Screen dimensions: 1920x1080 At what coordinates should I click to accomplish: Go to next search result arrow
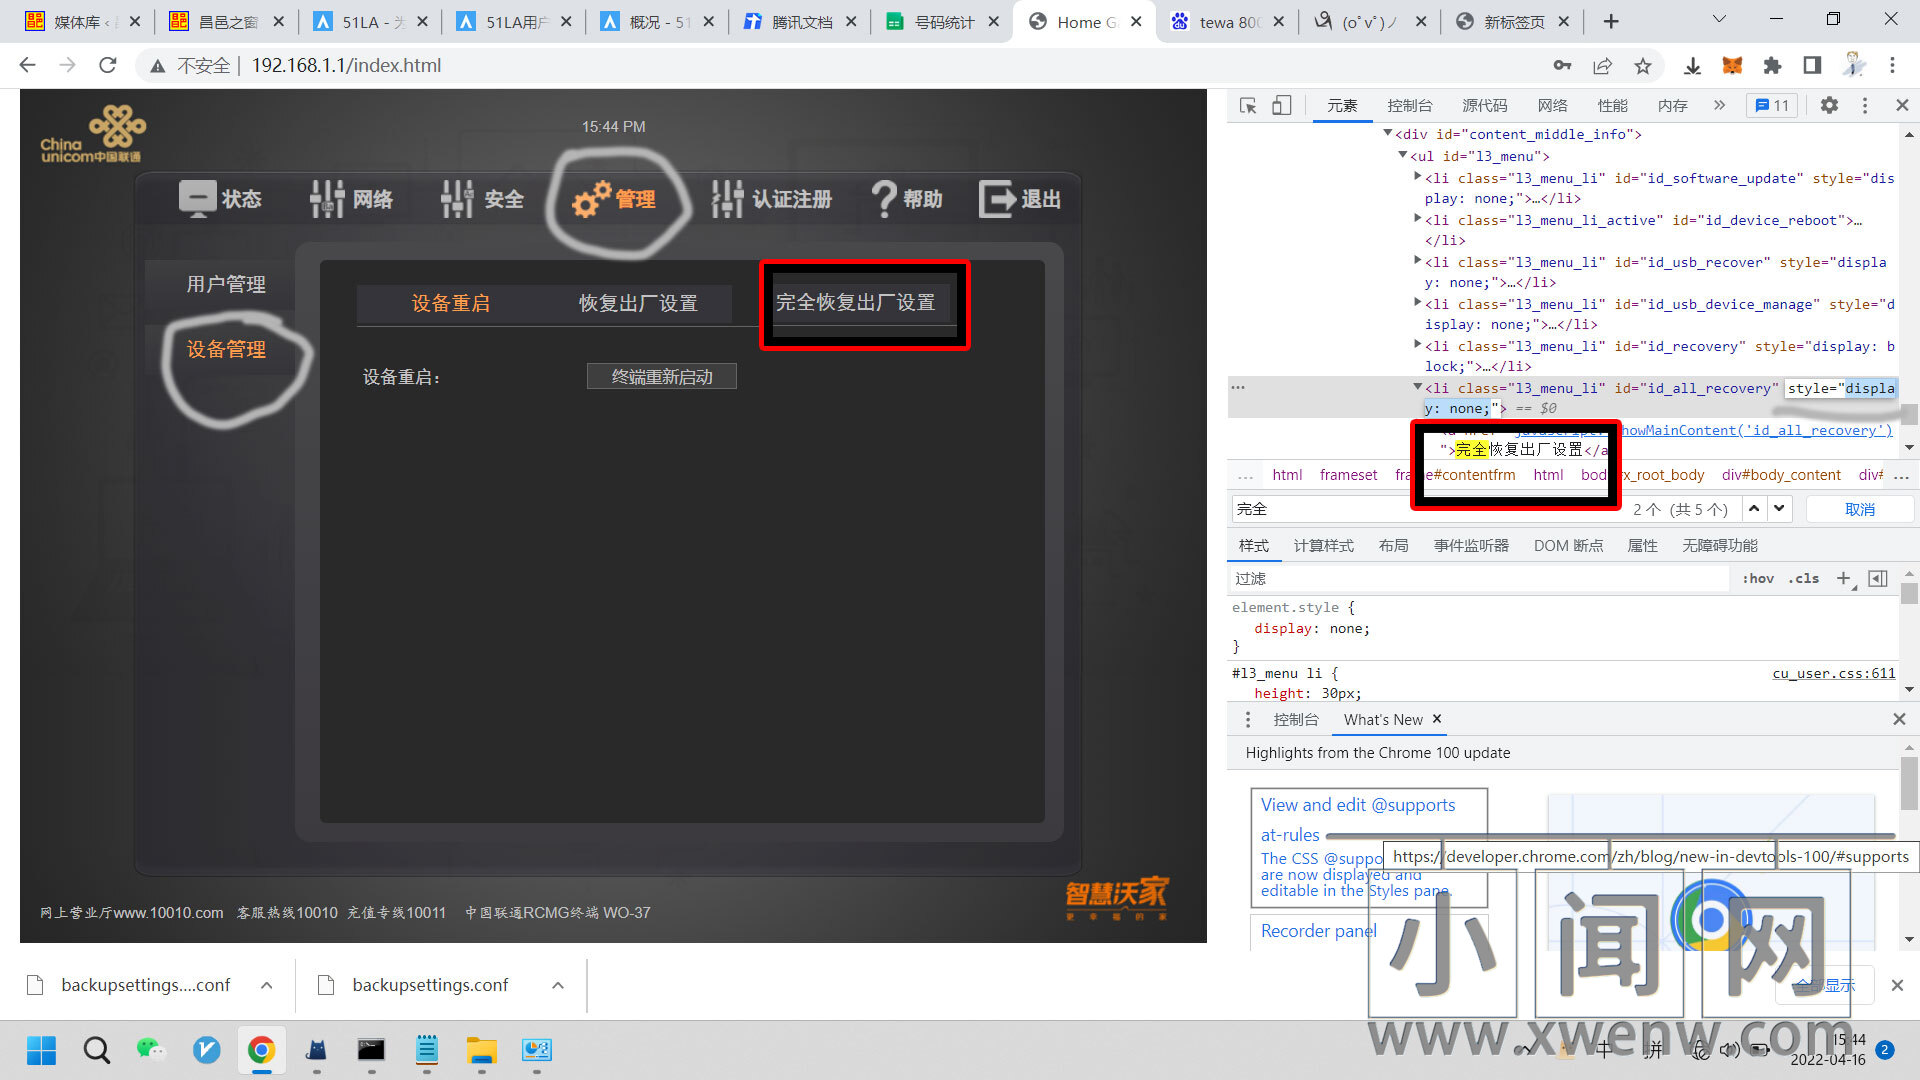pyautogui.click(x=1779, y=509)
